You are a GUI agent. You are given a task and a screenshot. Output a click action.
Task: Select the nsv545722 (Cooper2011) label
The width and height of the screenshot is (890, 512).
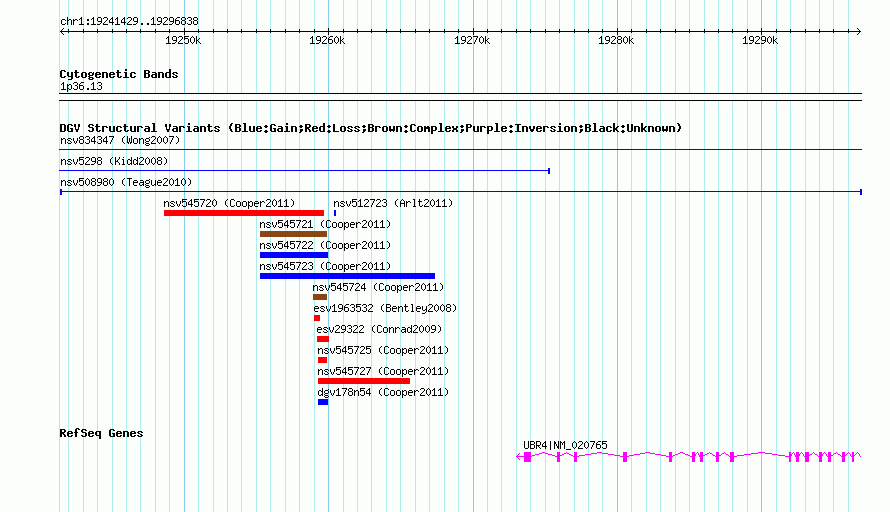coord(325,245)
